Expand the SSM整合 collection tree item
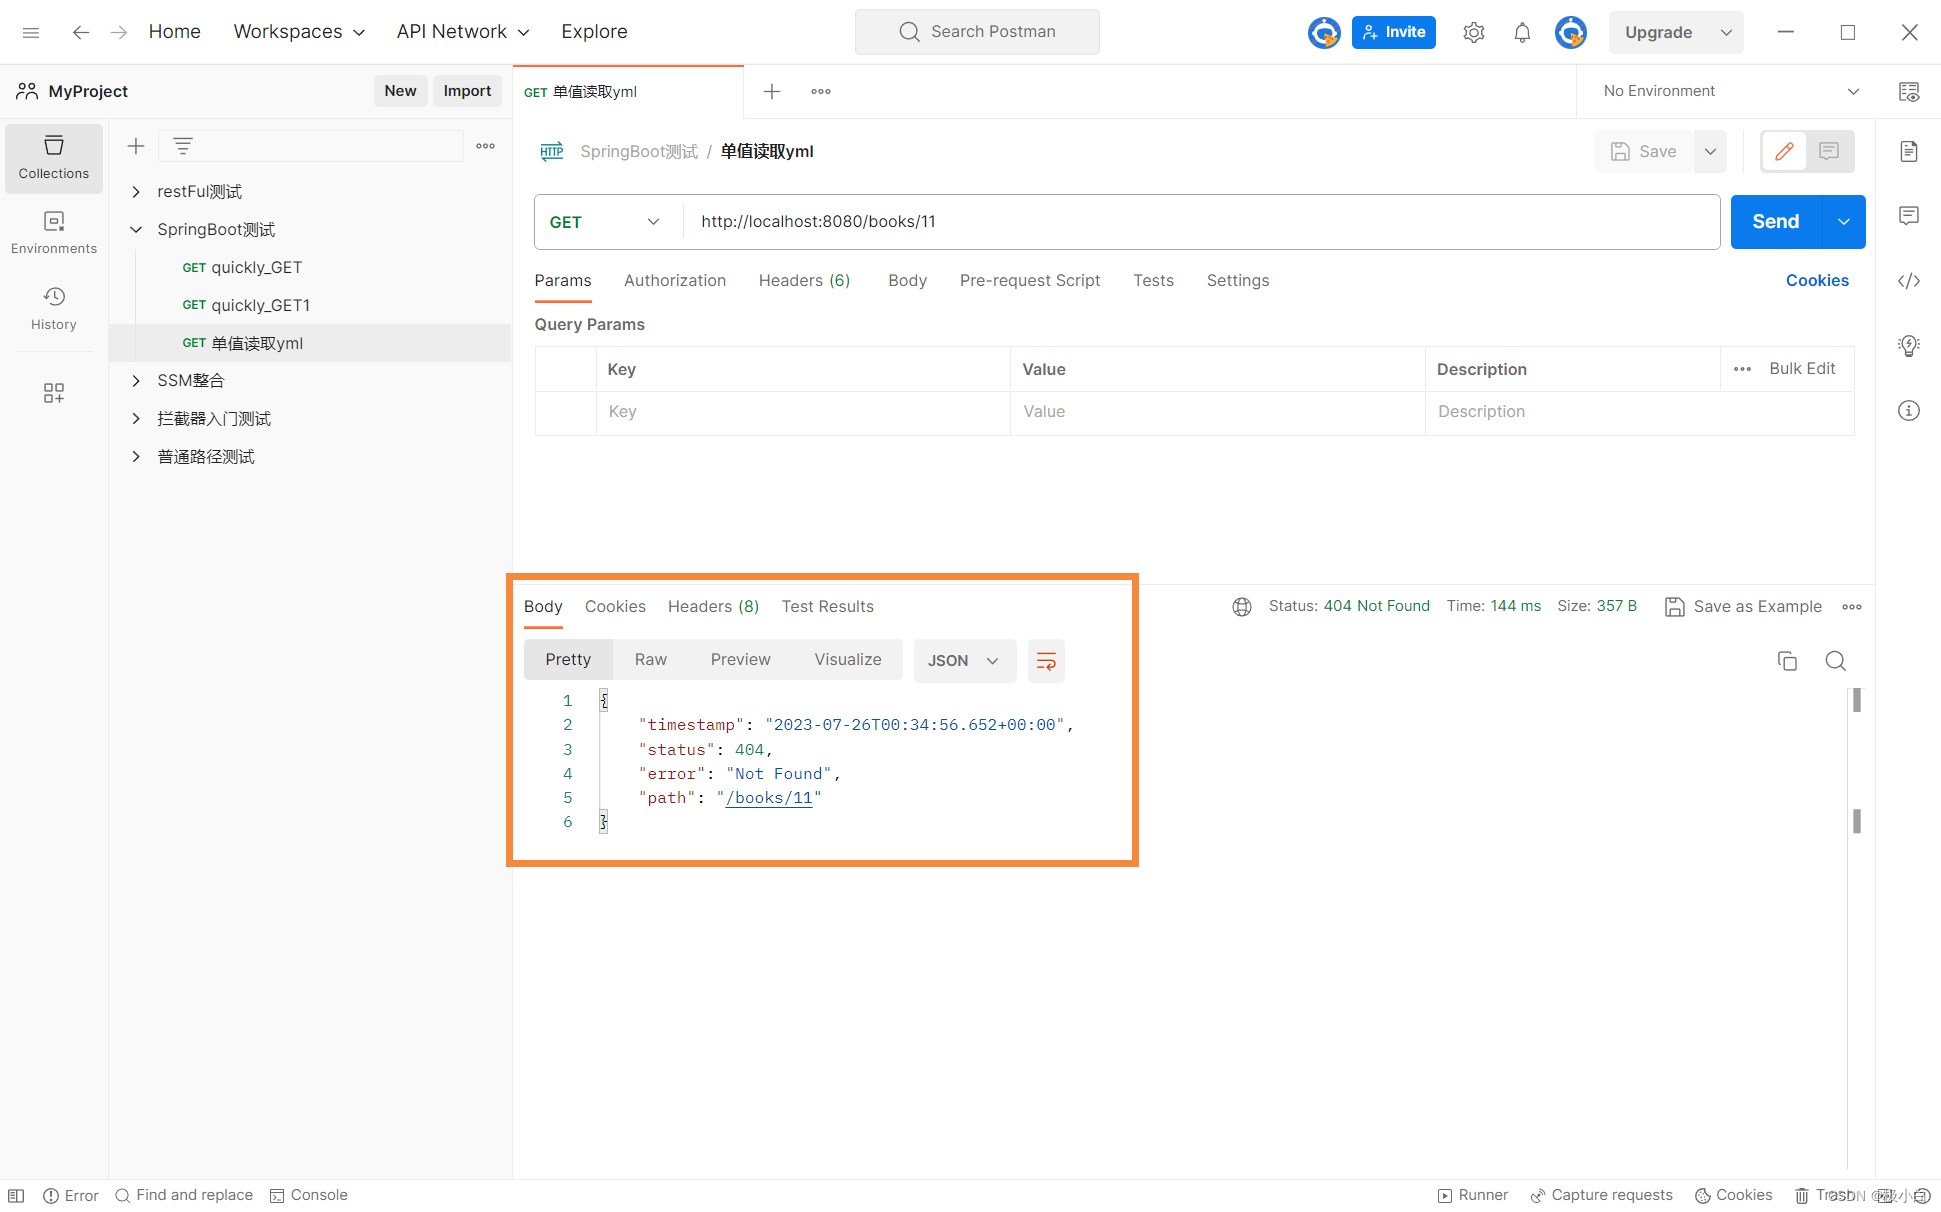Screen dimensions: 1941x1212 tap(135, 380)
